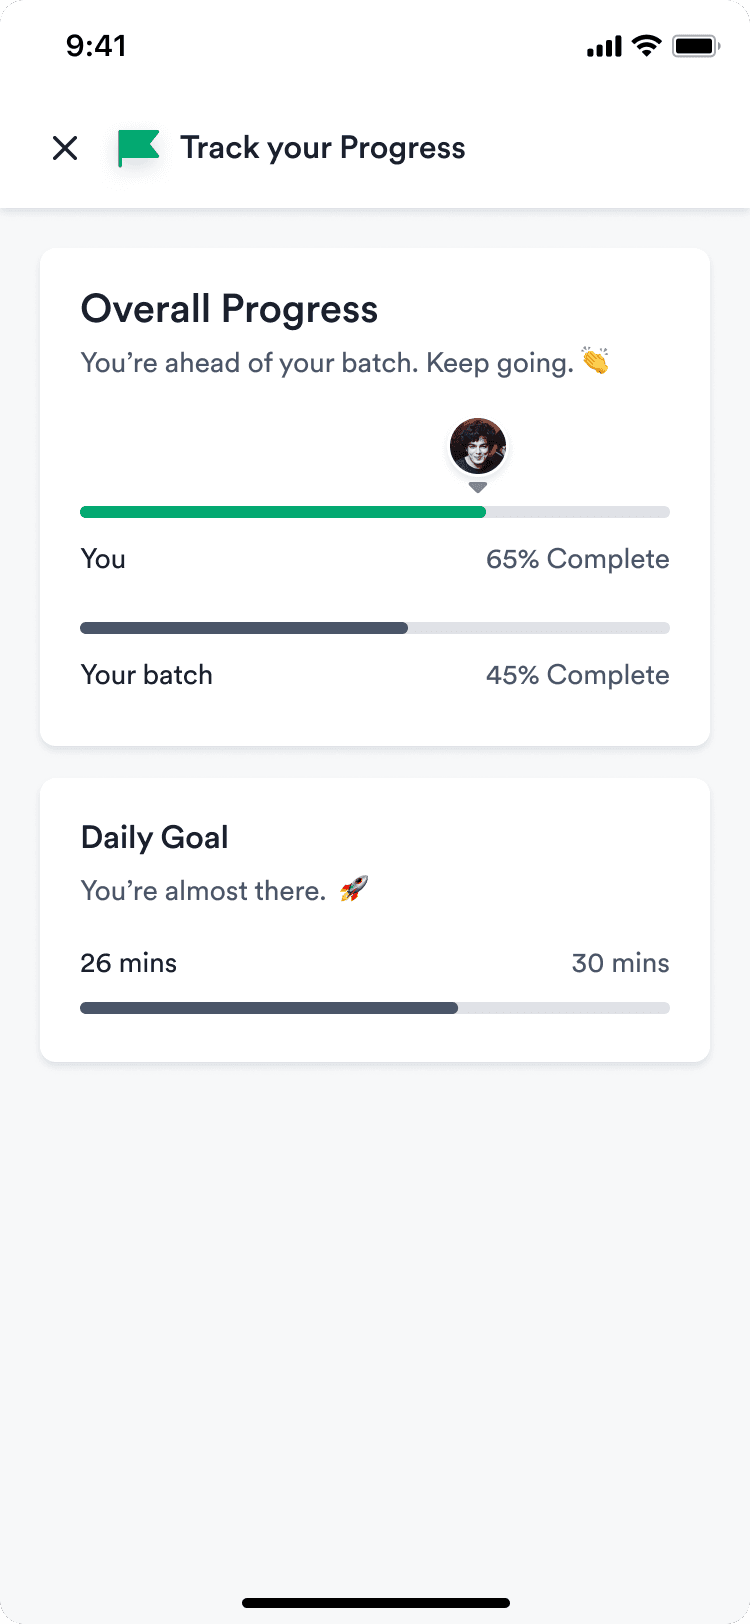Viewport: 750px width, 1624px height.
Task: Select the 'Your batch' progress bar
Action: click(x=375, y=628)
